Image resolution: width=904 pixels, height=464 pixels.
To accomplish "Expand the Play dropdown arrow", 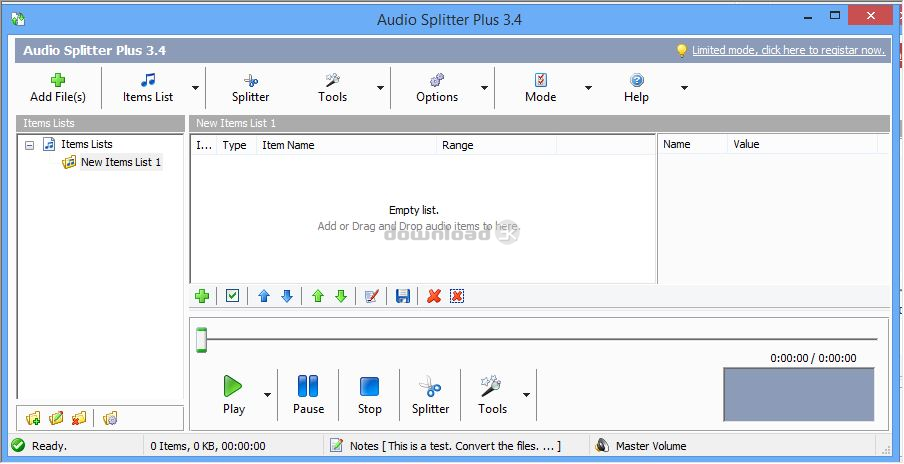I will click(268, 395).
